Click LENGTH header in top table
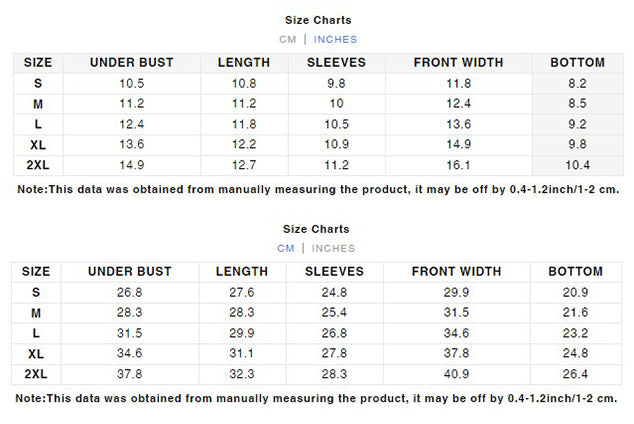The image size is (634, 424). pyautogui.click(x=244, y=63)
